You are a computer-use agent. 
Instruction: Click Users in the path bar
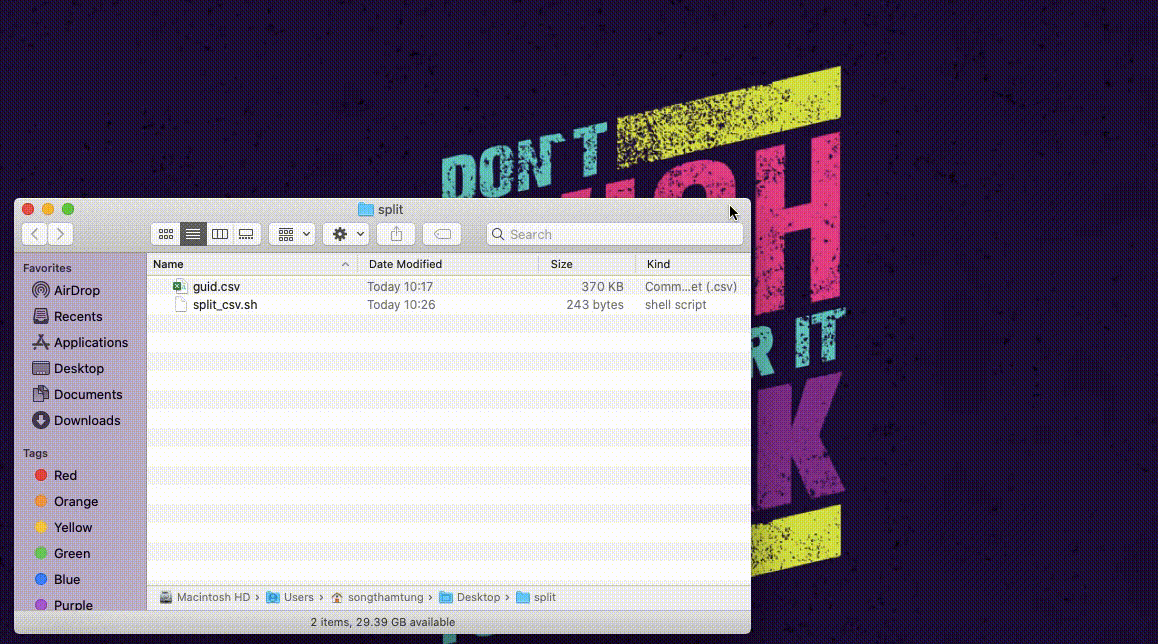click(290, 597)
